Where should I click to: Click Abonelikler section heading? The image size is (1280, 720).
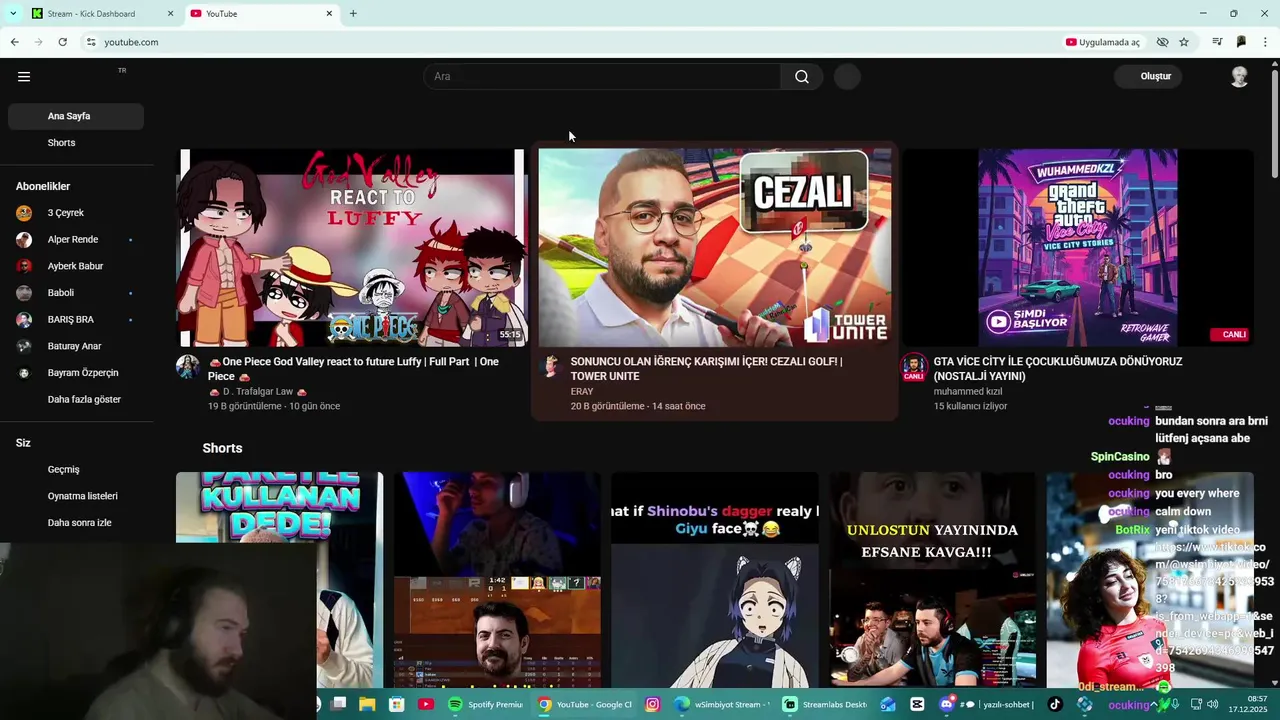coord(43,187)
